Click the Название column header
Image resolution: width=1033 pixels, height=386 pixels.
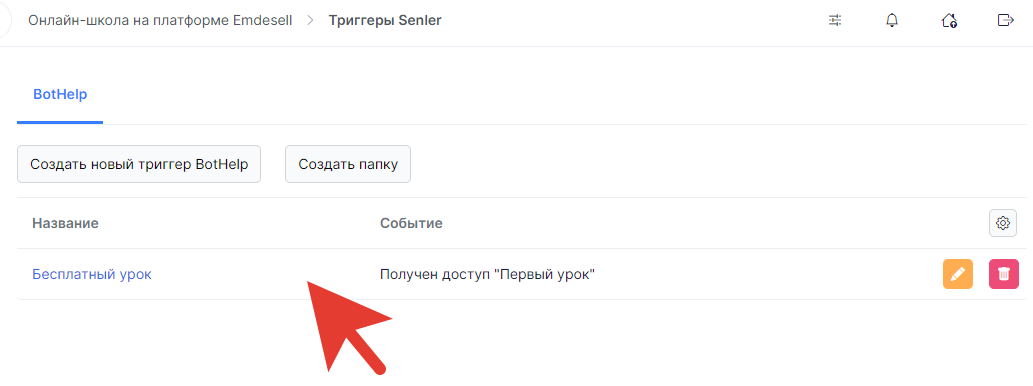pyautogui.click(x=65, y=223)
